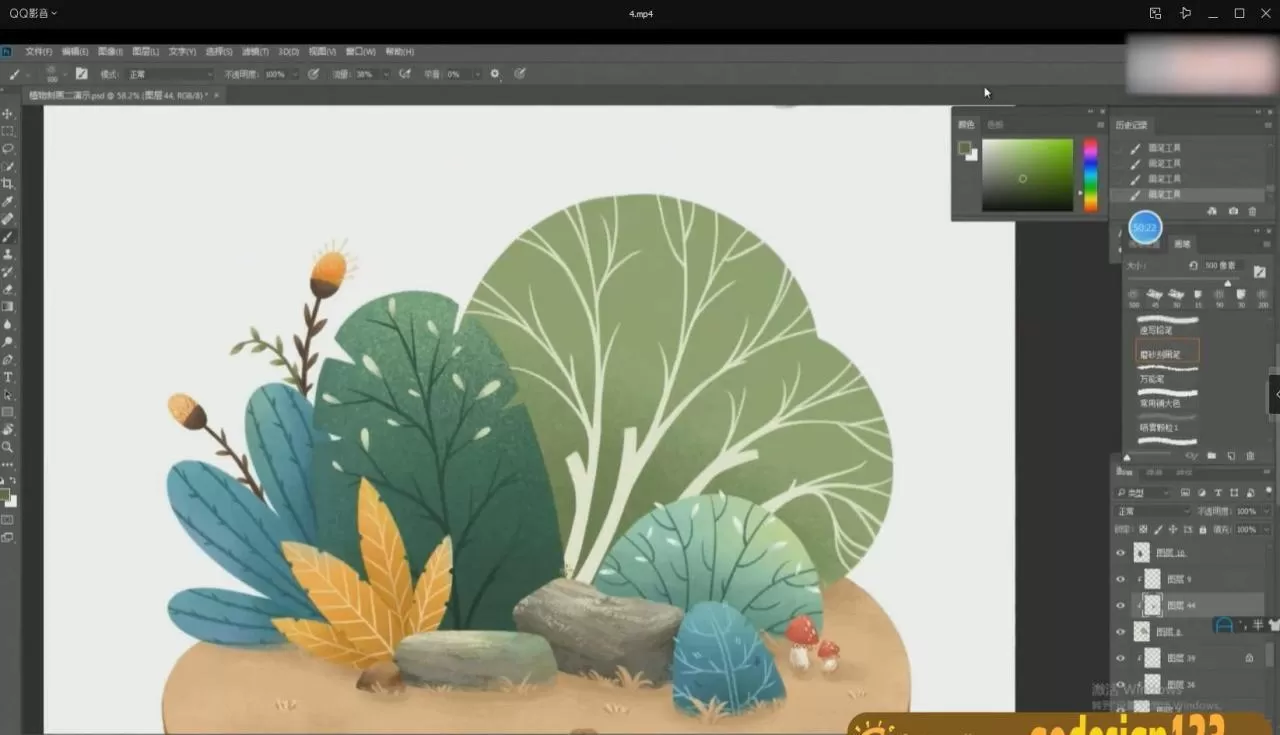
Task: Click the brush size 500 像素 field
Action: [1220, 266]
